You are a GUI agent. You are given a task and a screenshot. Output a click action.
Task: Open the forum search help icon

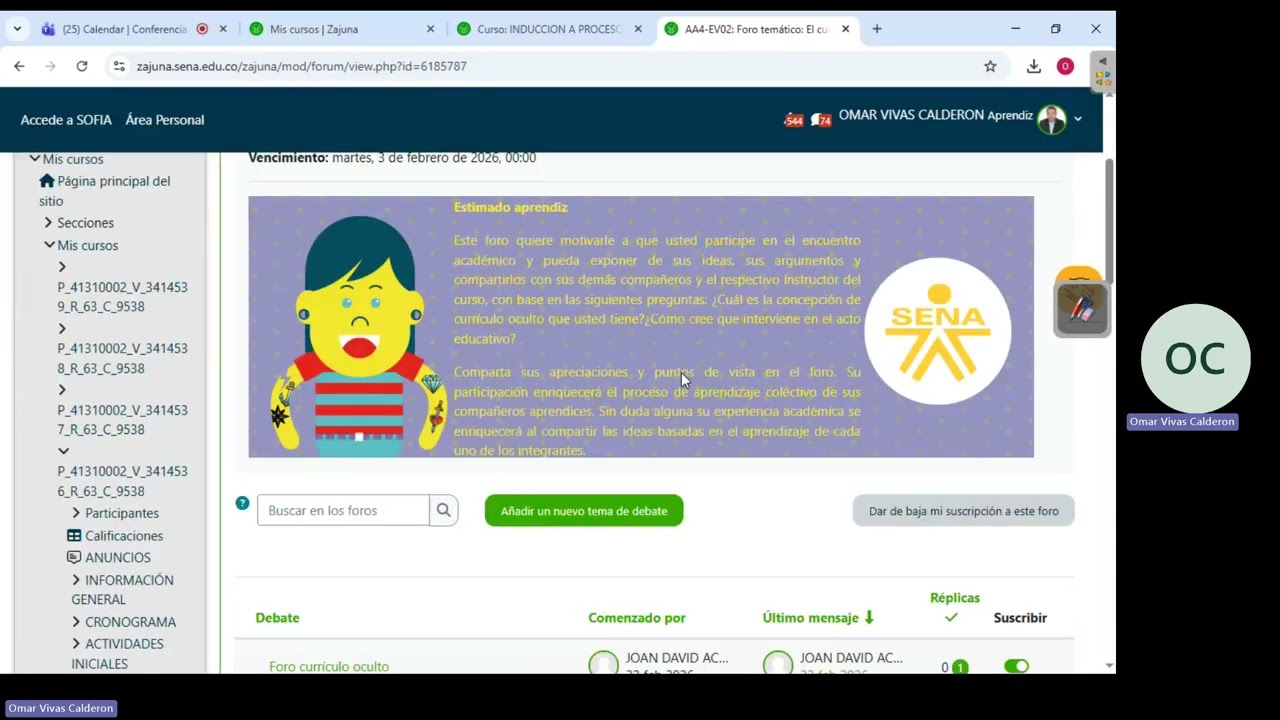[x=242, y=503]
